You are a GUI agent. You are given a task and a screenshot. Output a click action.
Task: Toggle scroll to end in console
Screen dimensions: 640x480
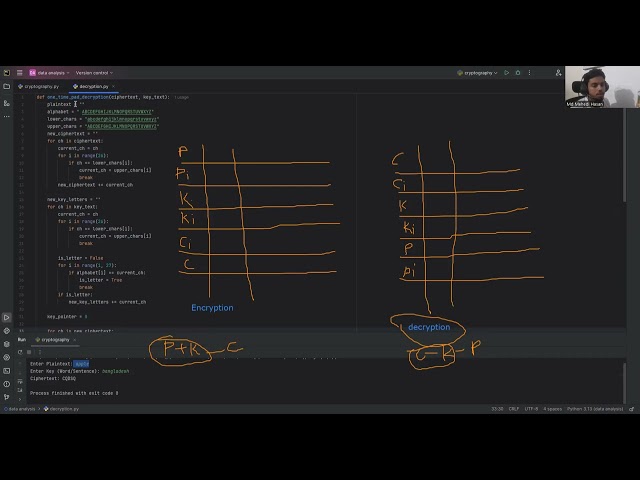(x=20, y=390)
